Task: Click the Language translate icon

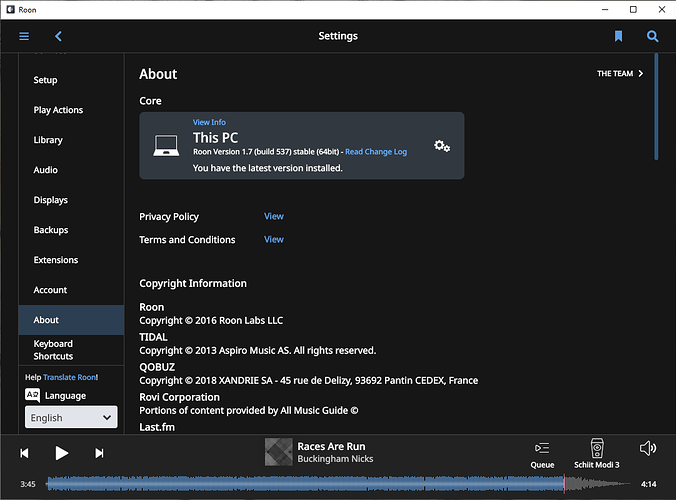Action: click(32, 395)
